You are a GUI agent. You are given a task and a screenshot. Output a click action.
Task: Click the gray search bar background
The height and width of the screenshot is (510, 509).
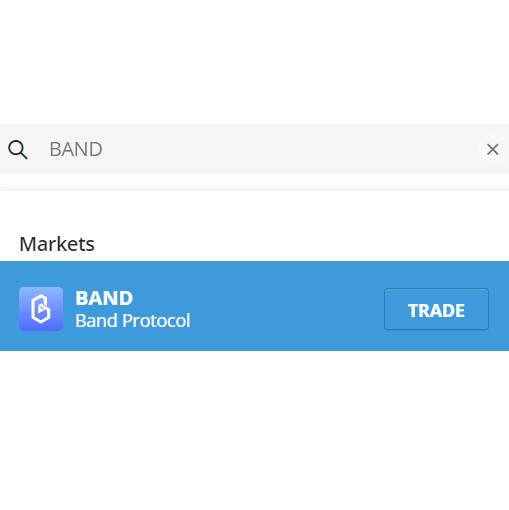[283, 149]
